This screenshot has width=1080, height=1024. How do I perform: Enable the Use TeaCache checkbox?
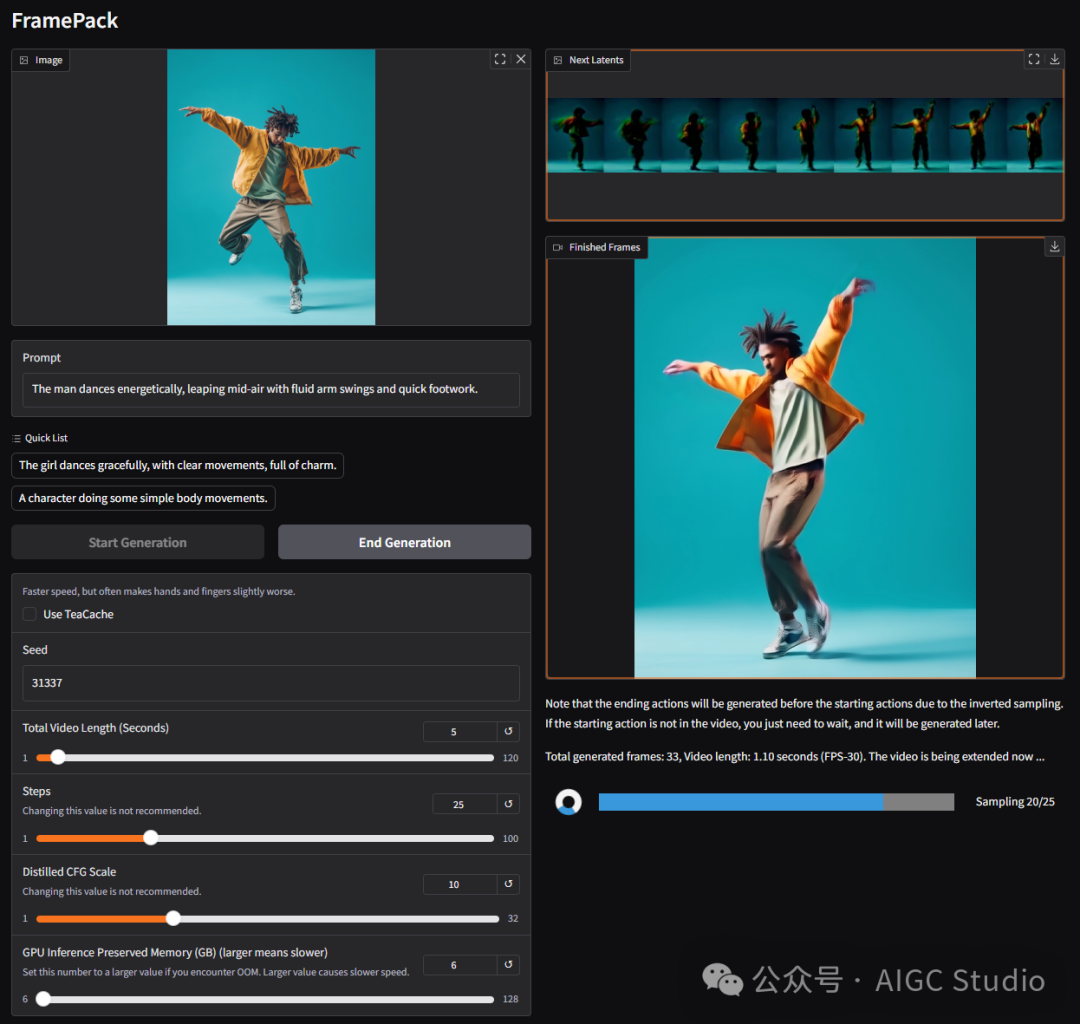pyautogui.click(x=30, y=614)
